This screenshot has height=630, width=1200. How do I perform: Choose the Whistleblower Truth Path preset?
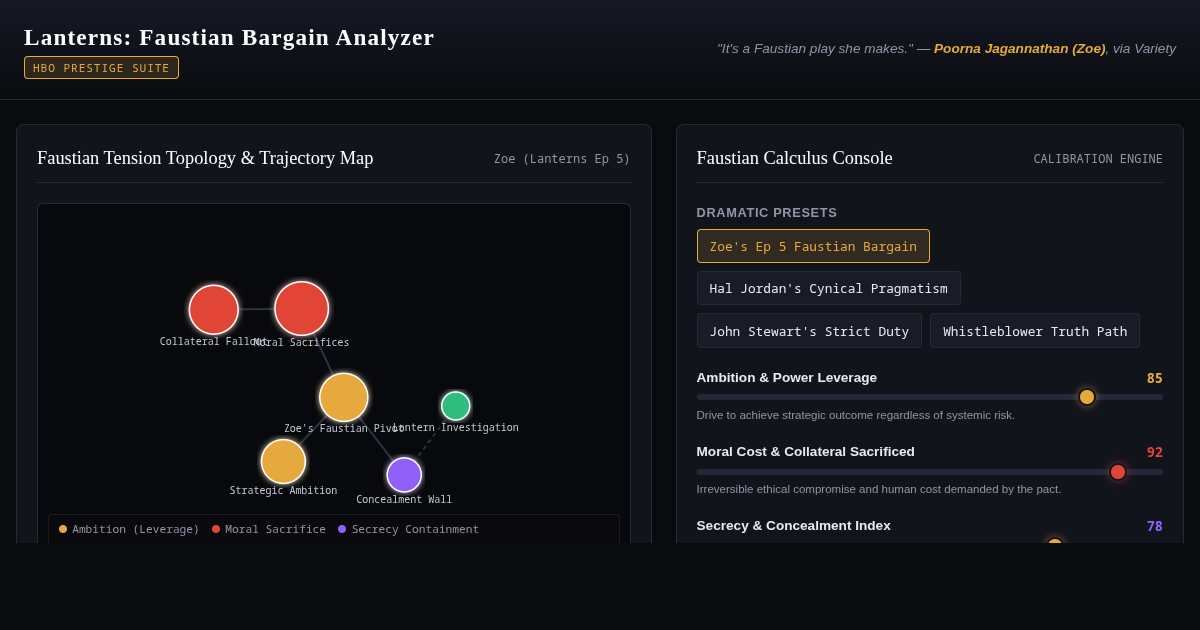tap(1035, 331)
